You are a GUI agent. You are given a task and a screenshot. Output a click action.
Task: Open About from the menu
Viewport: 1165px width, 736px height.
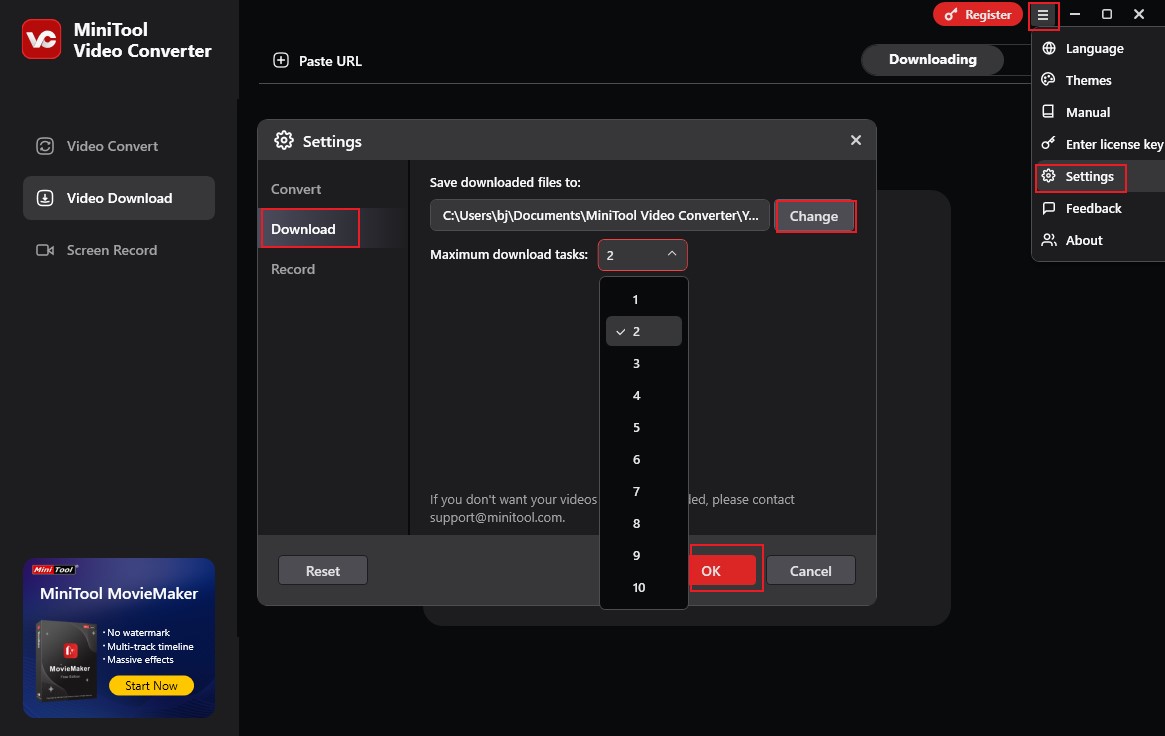coord(1100,240)
